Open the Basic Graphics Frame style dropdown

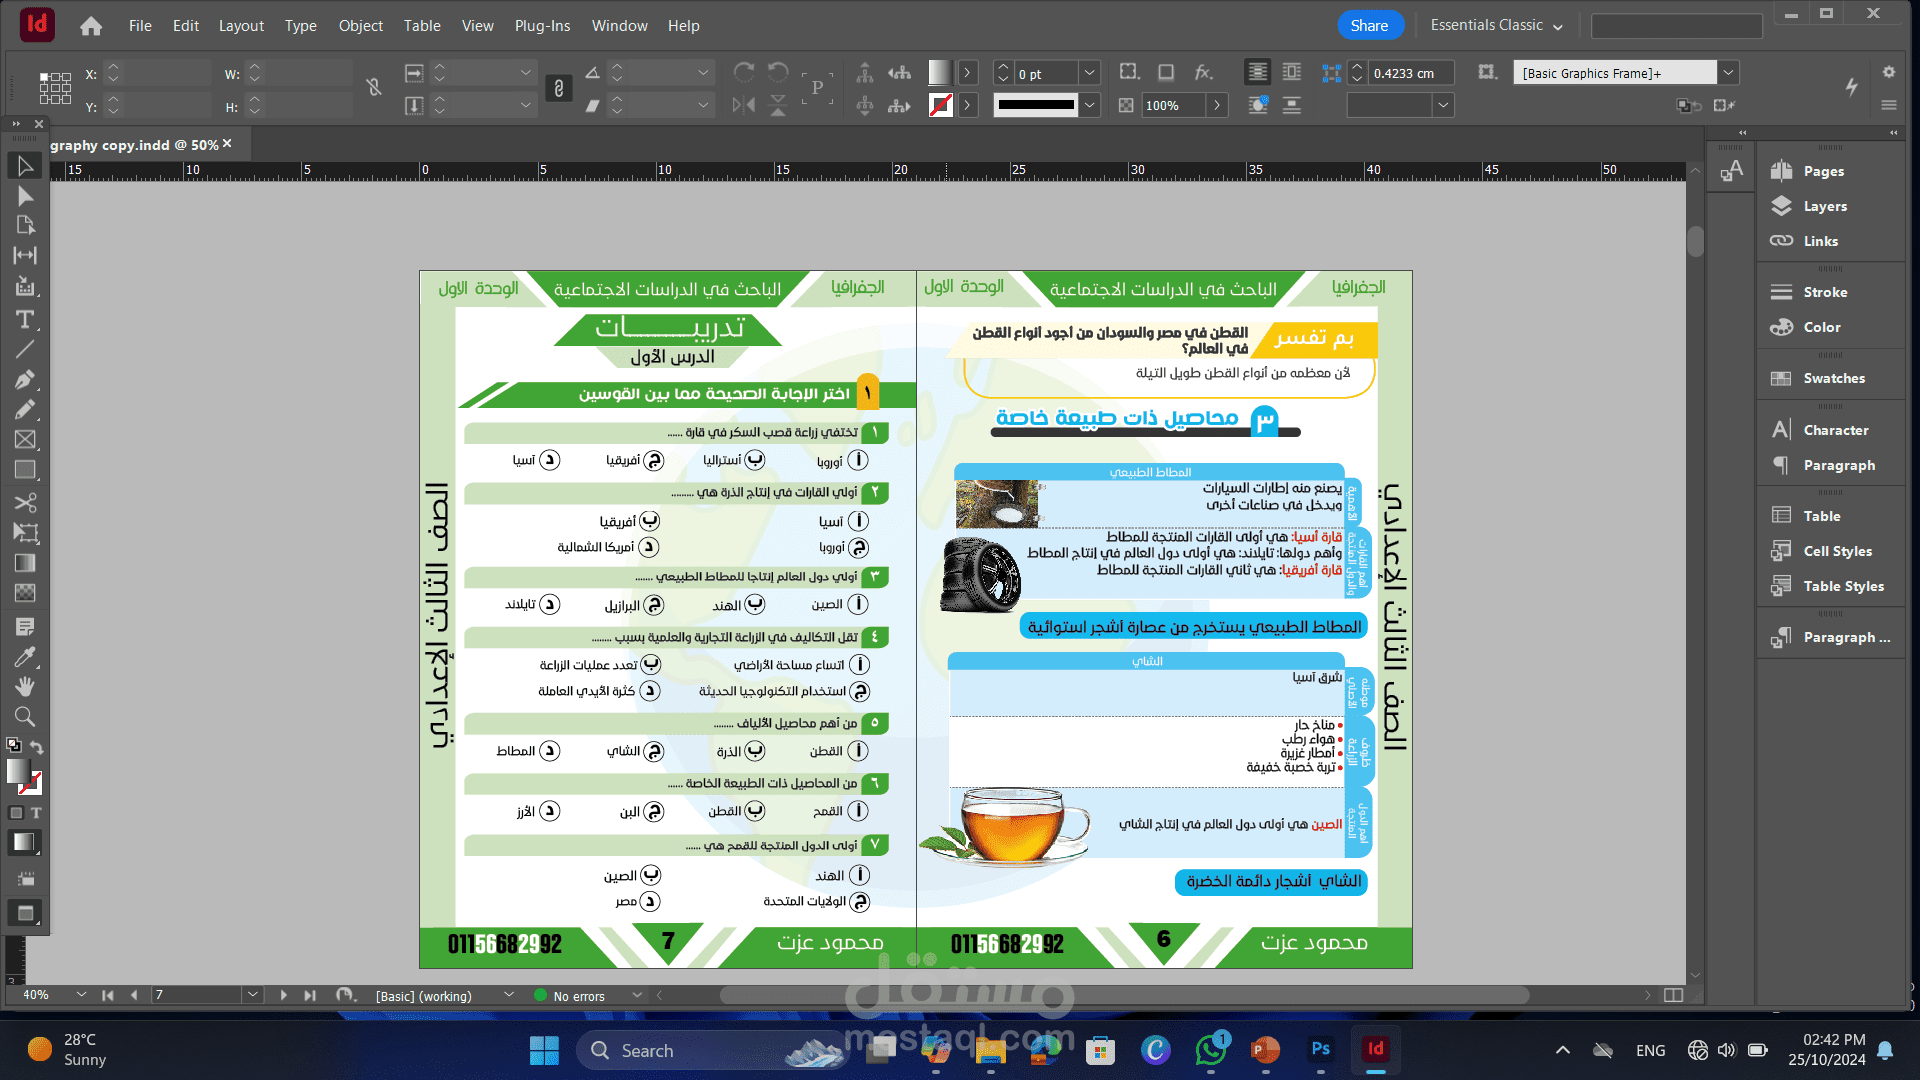[1728, 72]
